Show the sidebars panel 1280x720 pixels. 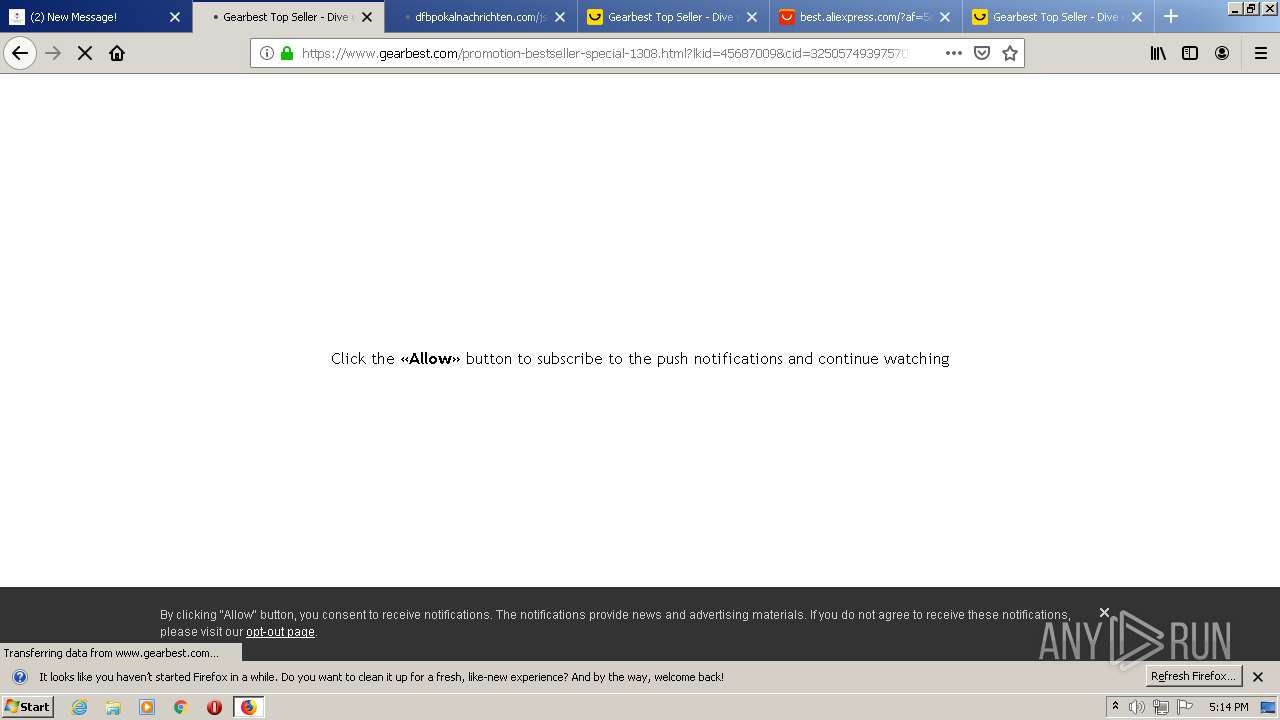(1190, 53)
